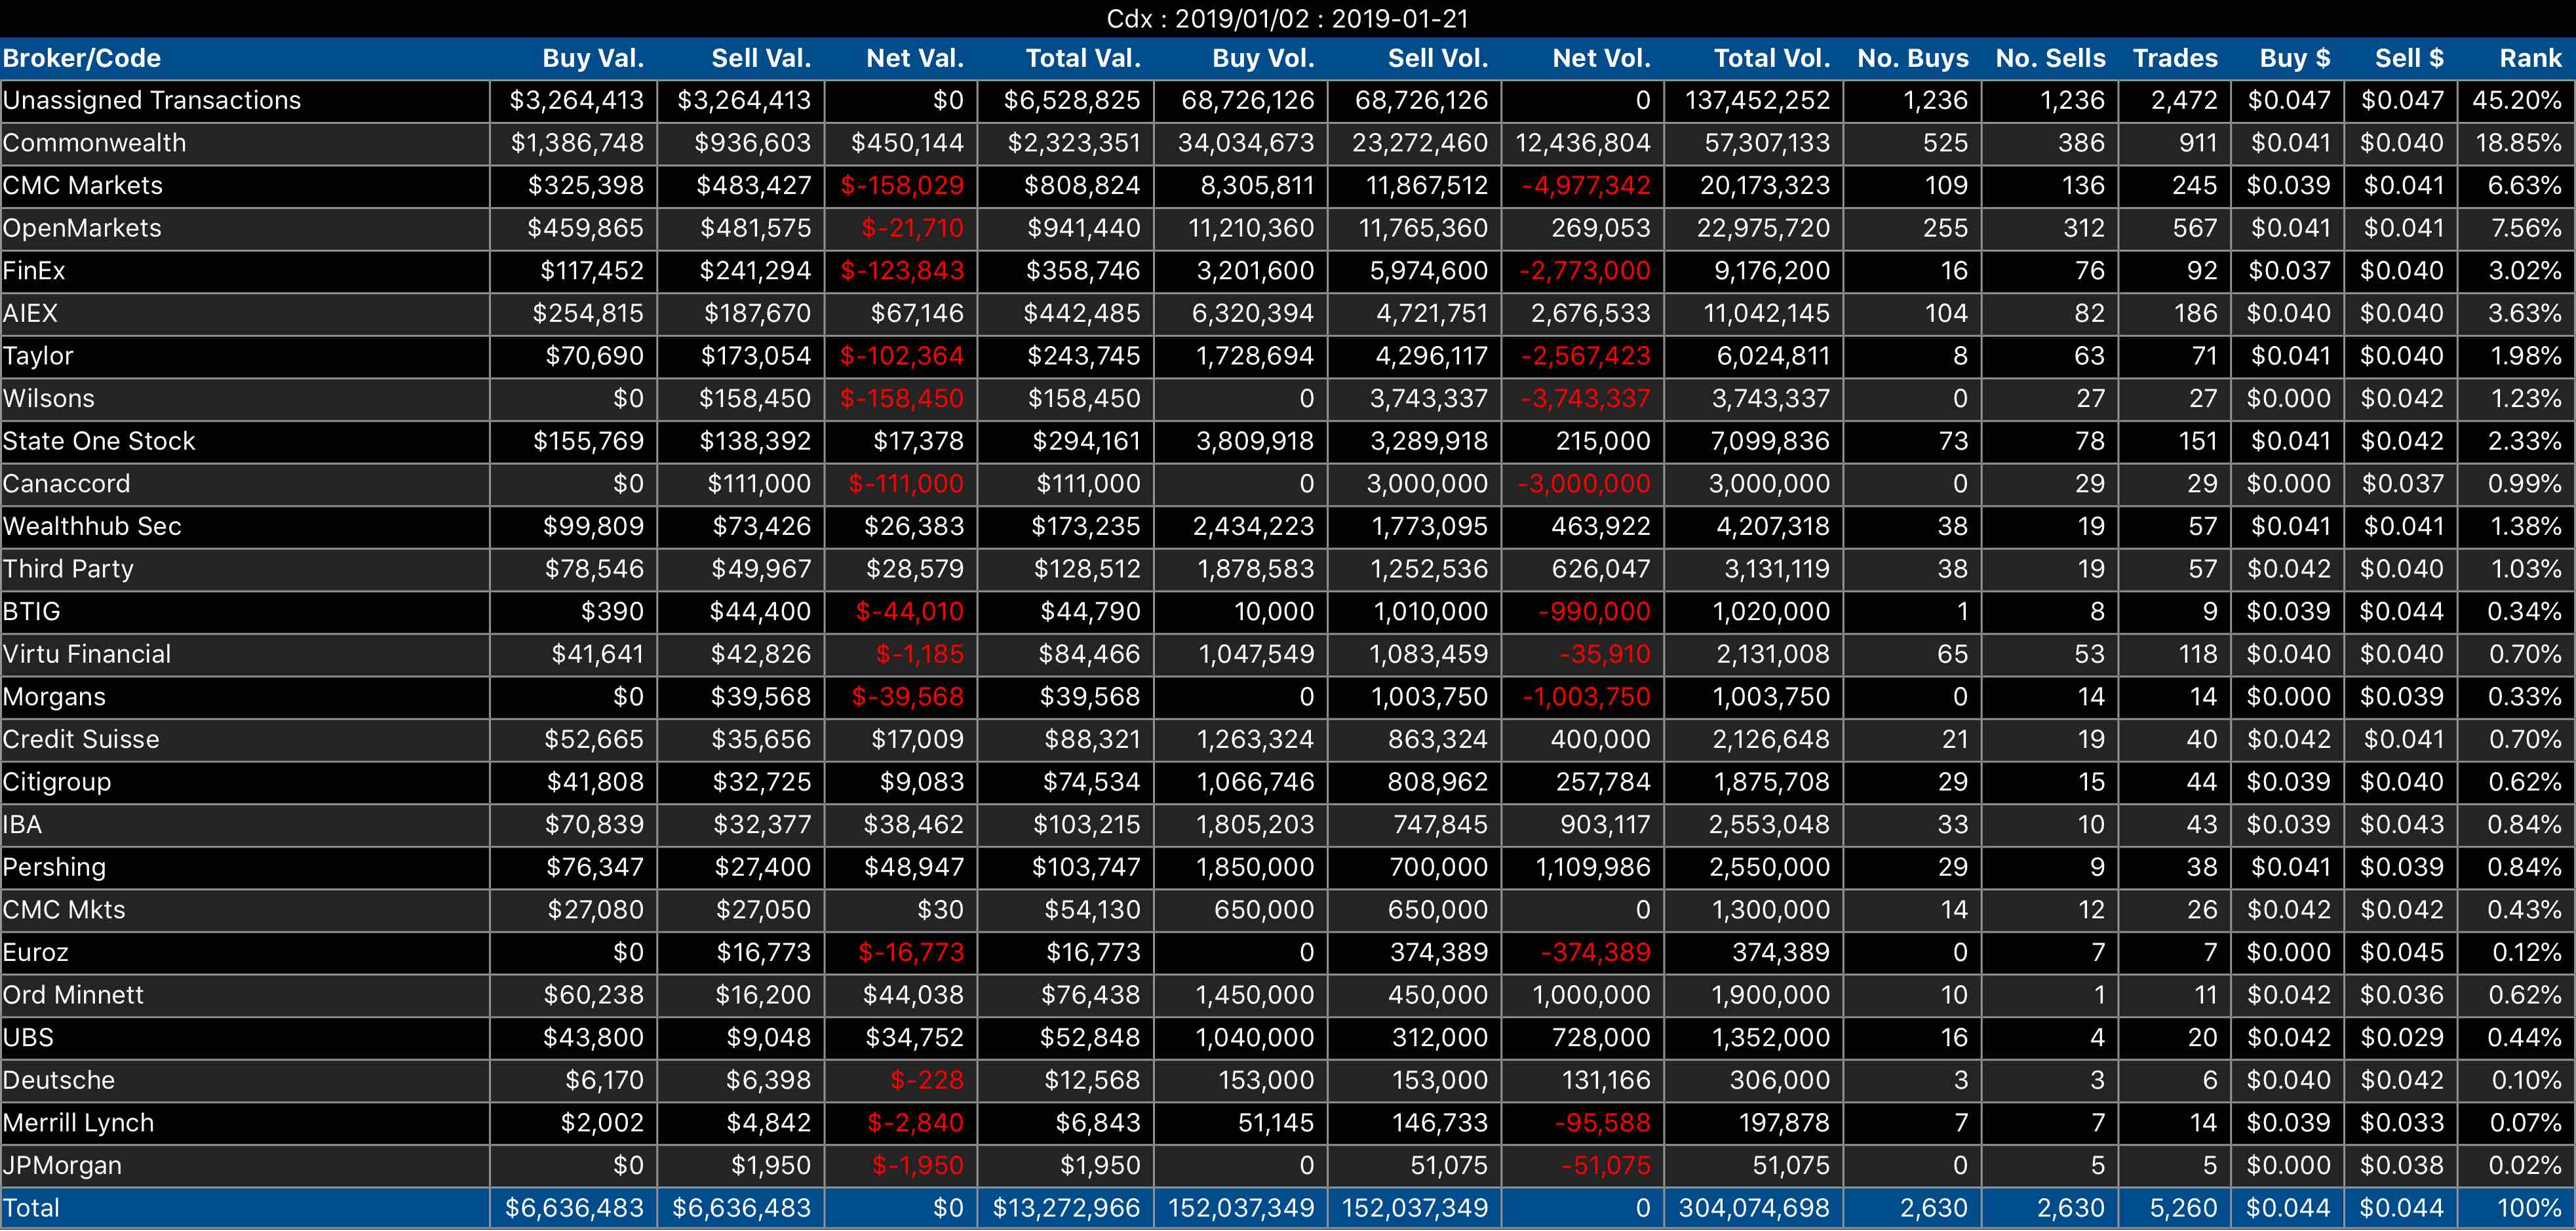Image resolution: width=2576 pixels, height=1231 pixels.
Task: Click total value $13,272,966 in Total row
Action: click(x=1066, y=1208)
